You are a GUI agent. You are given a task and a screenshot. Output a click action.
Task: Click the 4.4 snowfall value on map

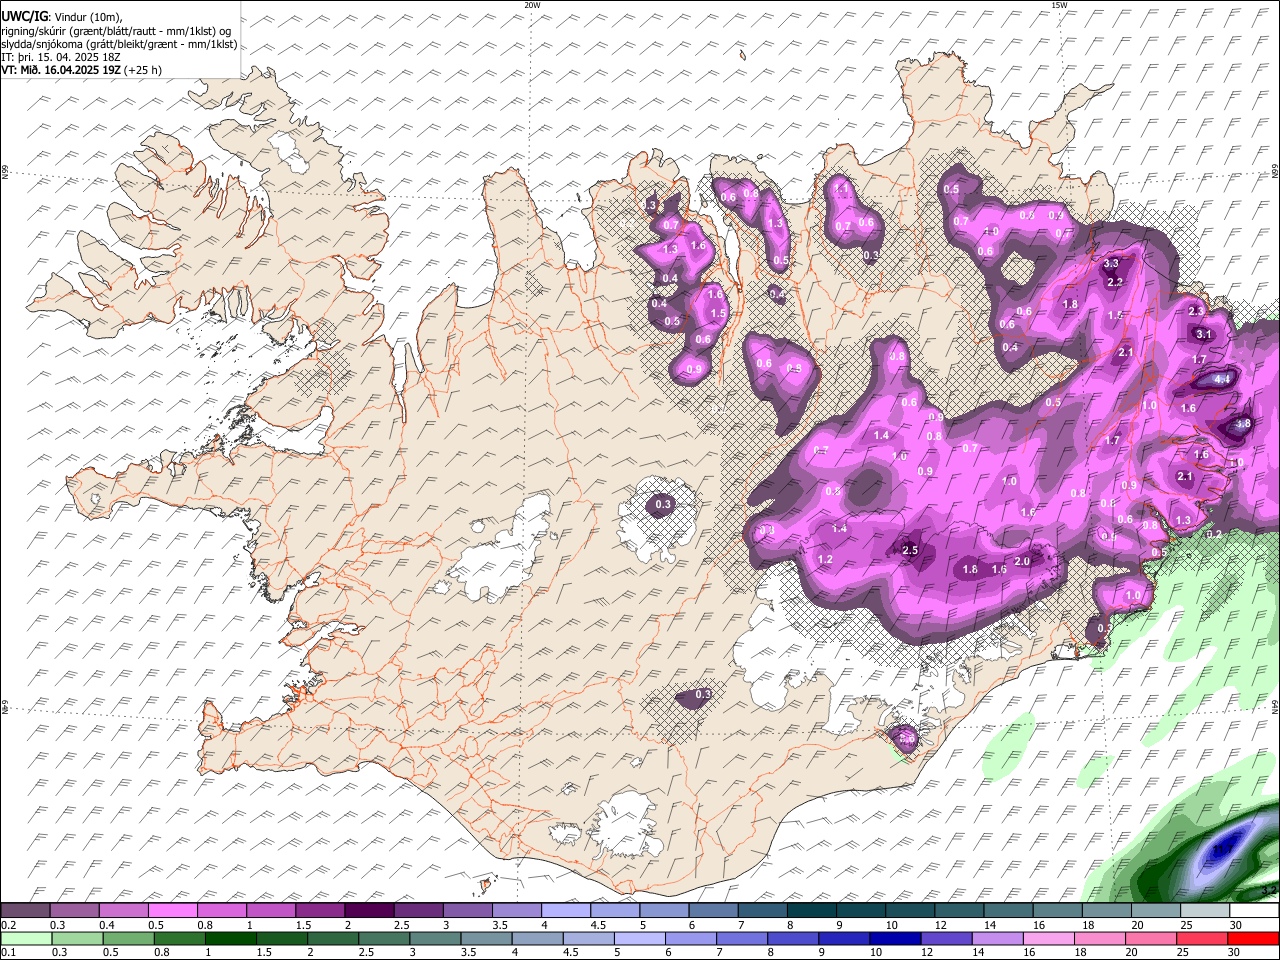[x=1222, y=380]
